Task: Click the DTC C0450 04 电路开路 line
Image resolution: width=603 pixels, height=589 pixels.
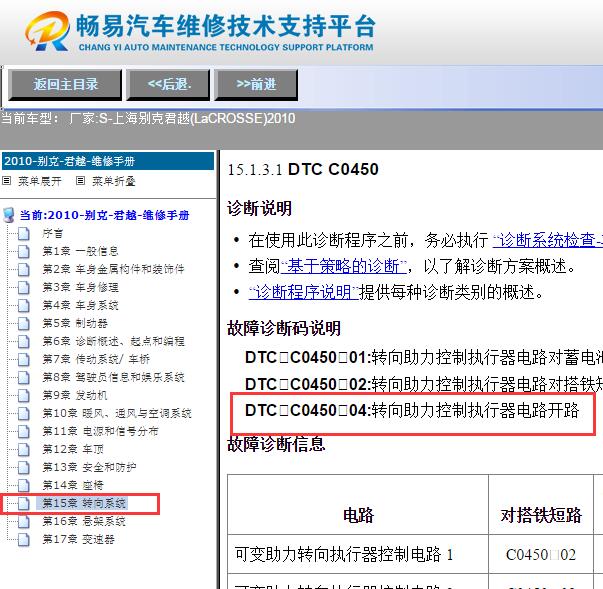Action: pos(412,410)
